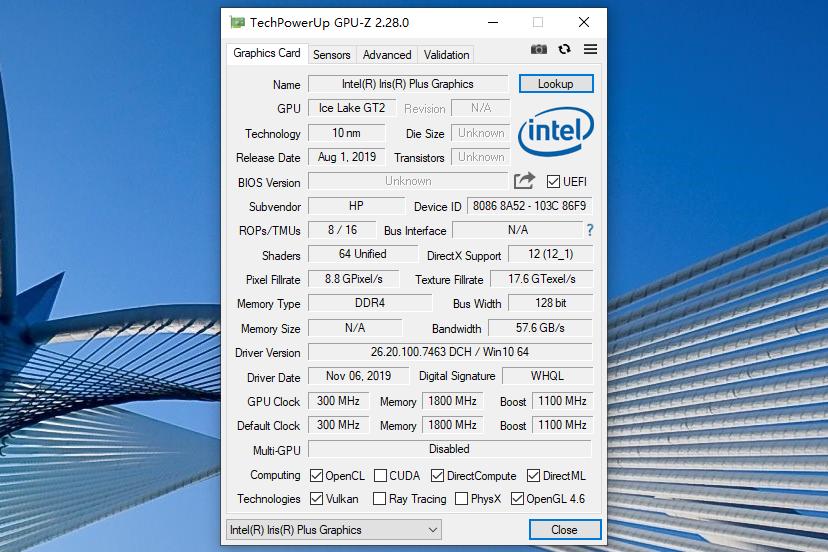The width and height of the screenshot is (828, 552).
Task: Toggle the DirectML checkbox
Action: (533, 475)
